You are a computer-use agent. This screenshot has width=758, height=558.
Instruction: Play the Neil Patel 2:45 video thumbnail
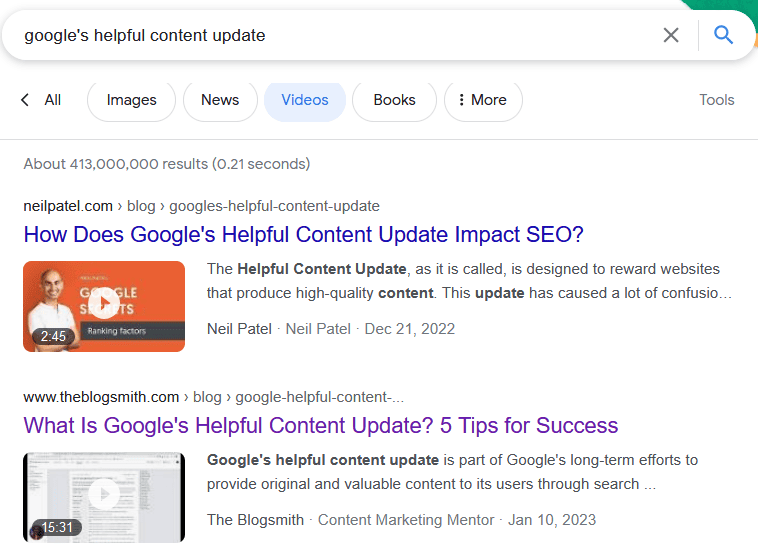[x=104, y=306]
